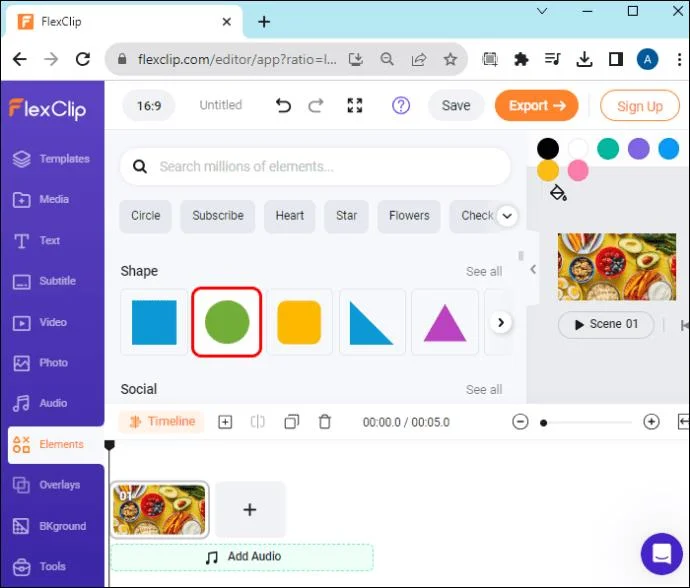
Task: Open the Tools sidebar section
Action: [39, 566]
